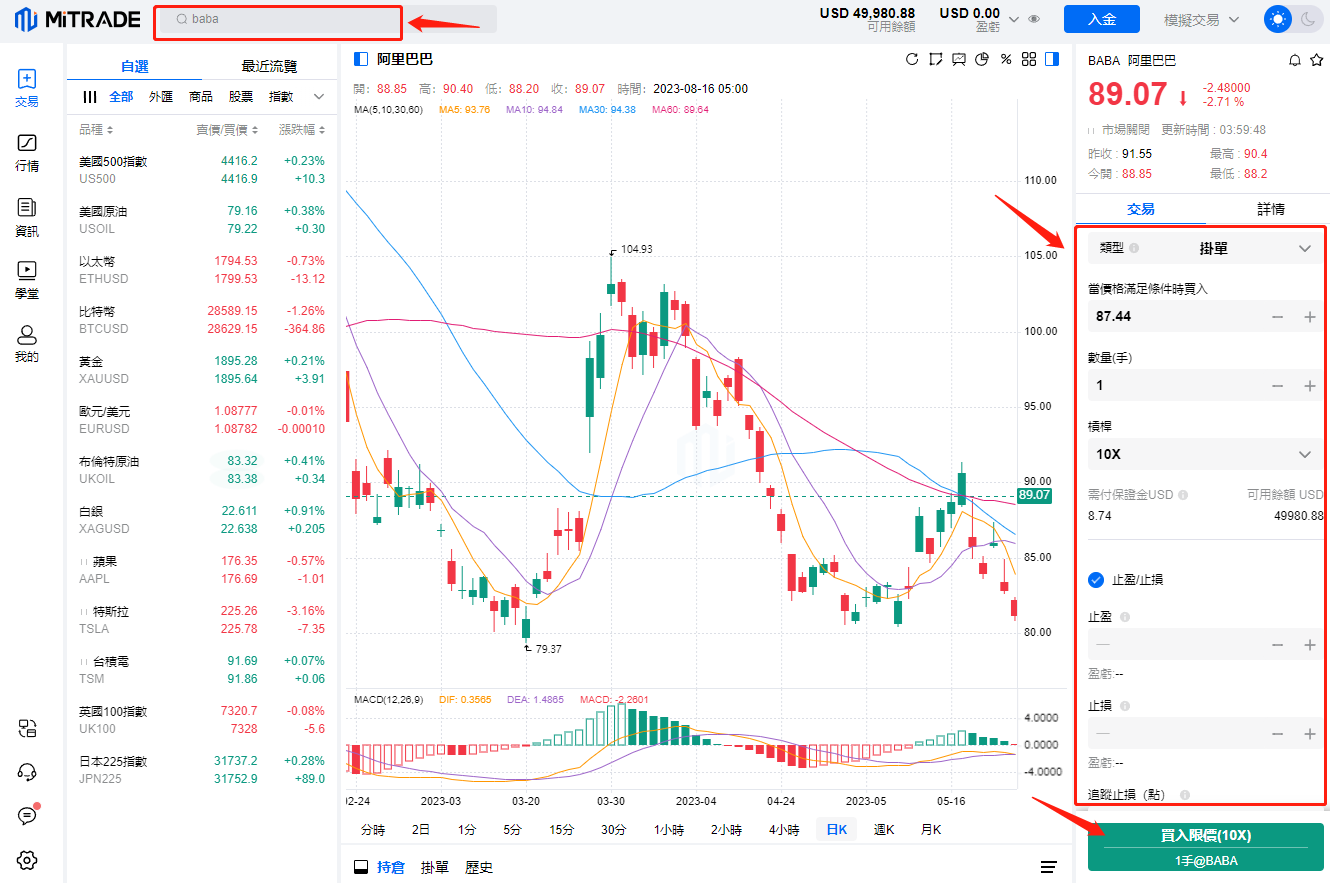This screenshot has height=883, width=1330.
Task: Switch to dark mode moon toggle
Action: [1307, 19]
